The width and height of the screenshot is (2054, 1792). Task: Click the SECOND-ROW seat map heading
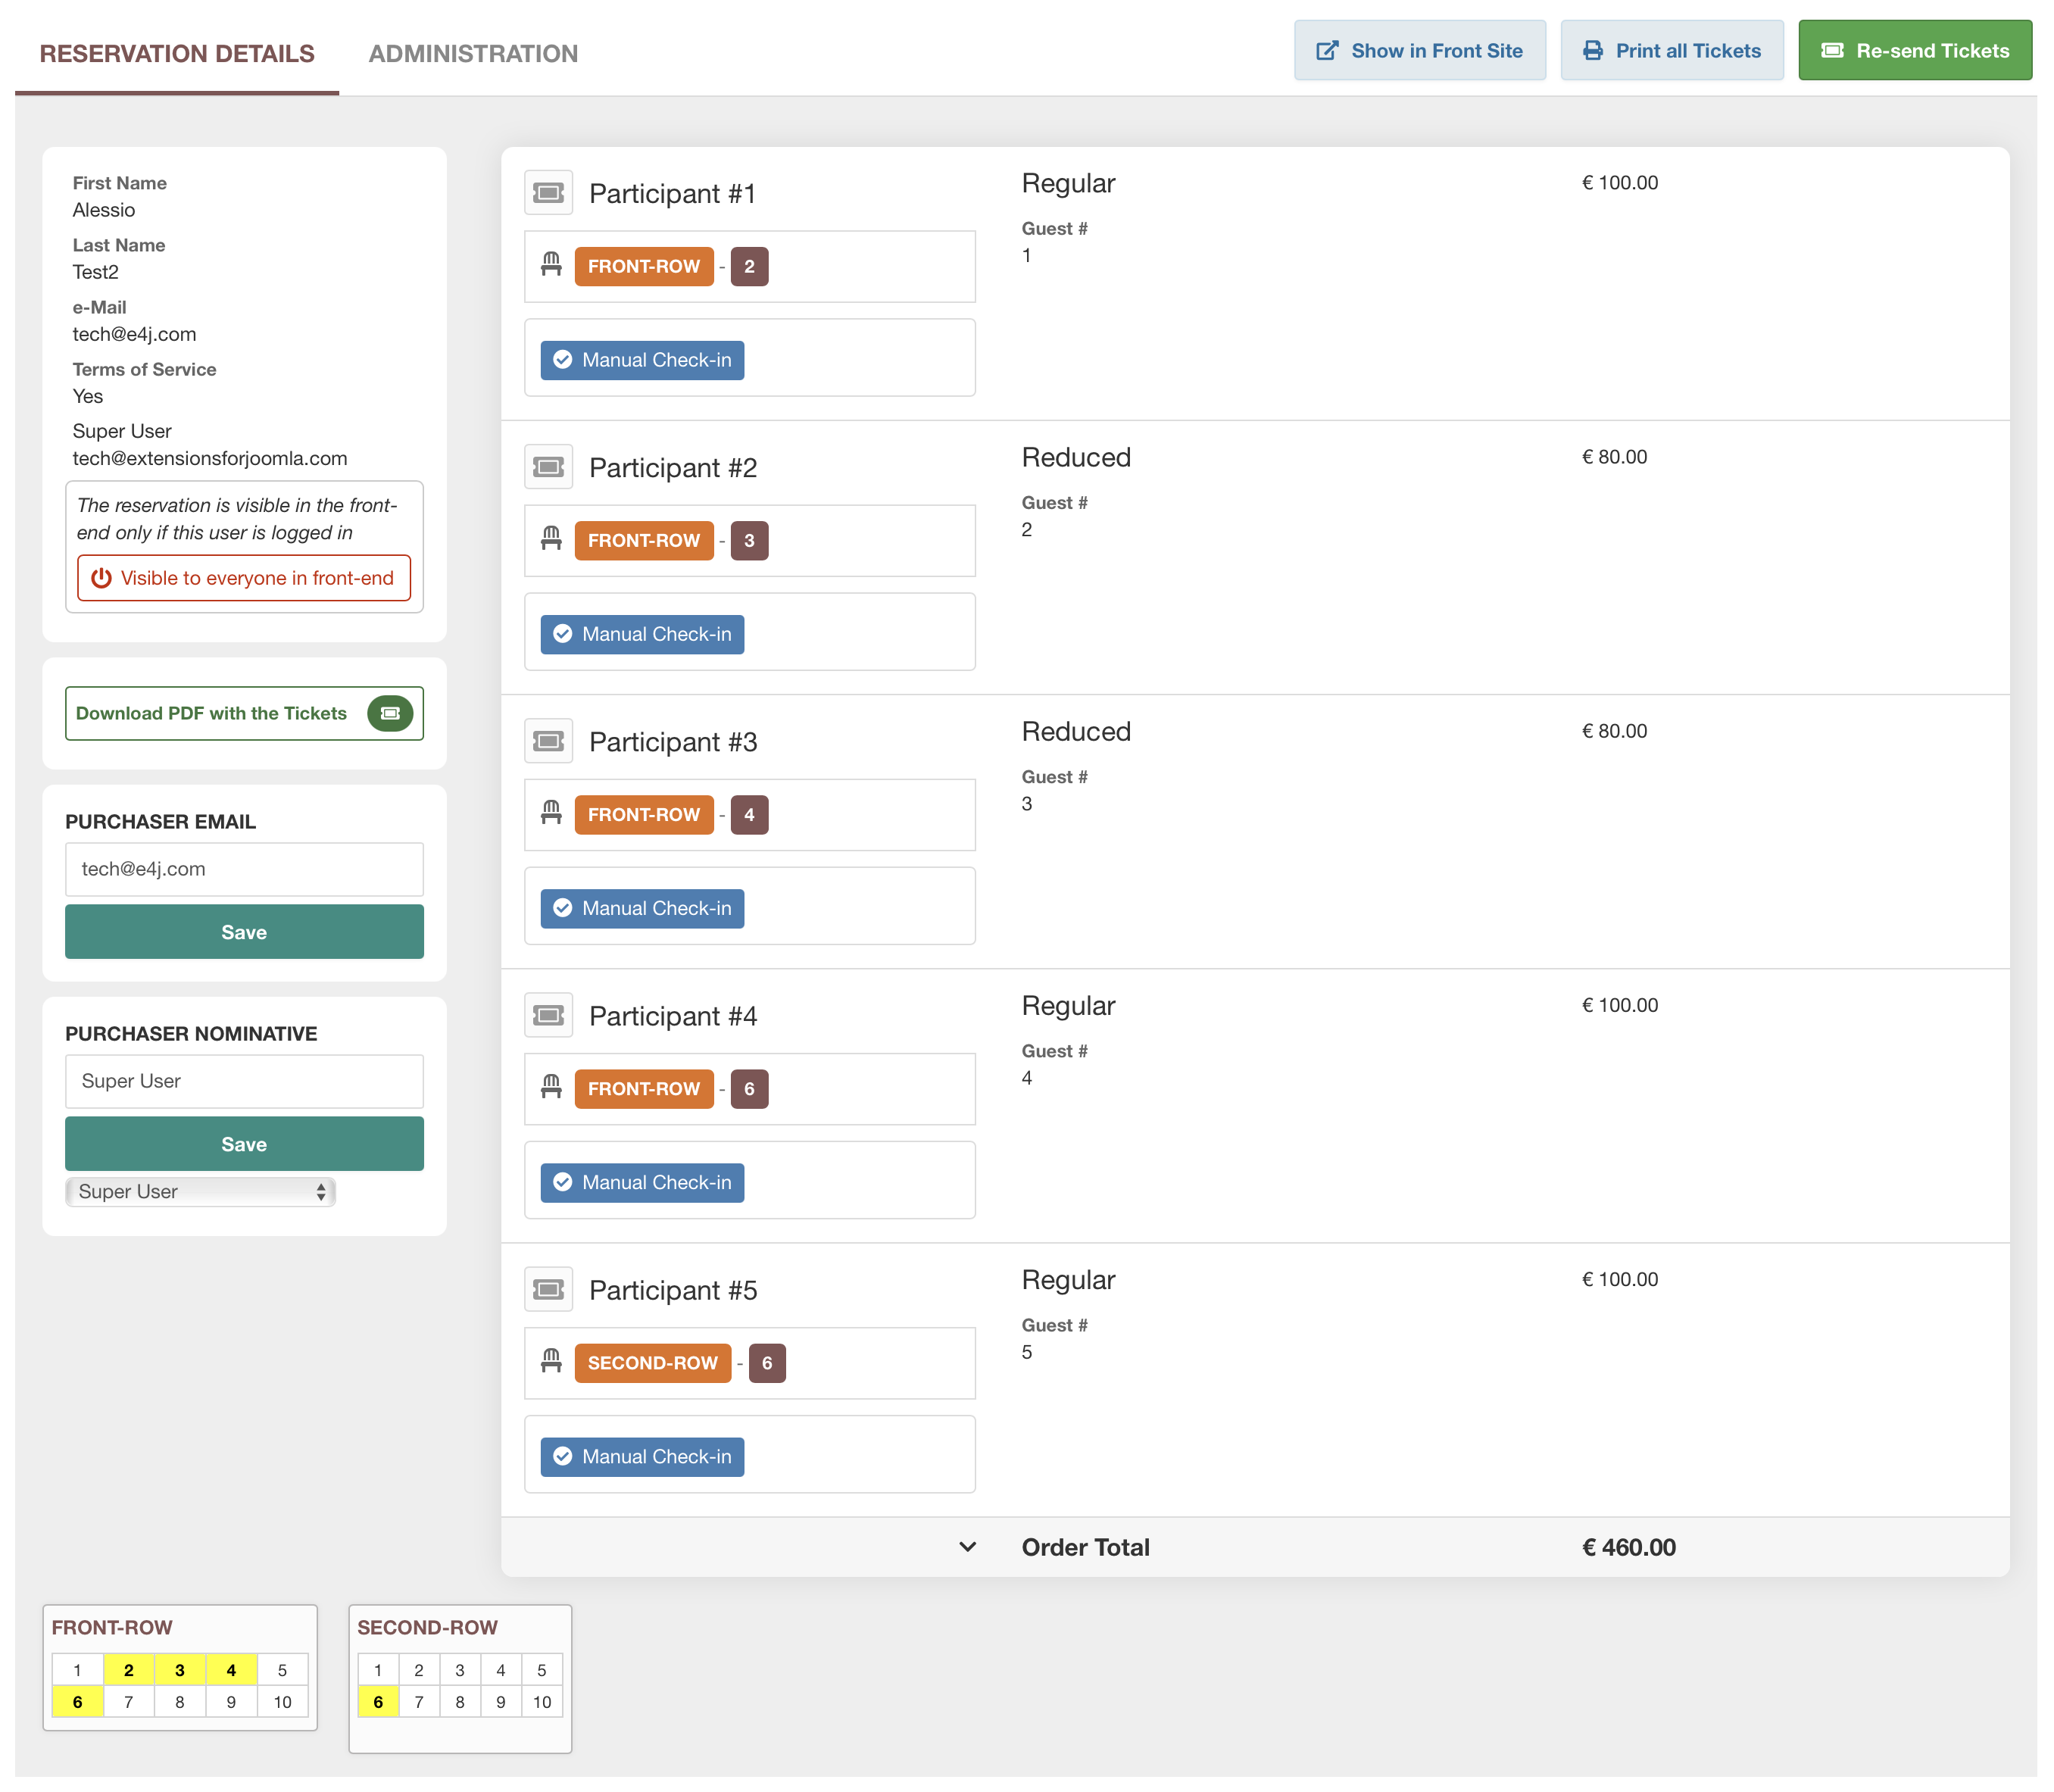pyautogui.click(x=427, y=1627)
